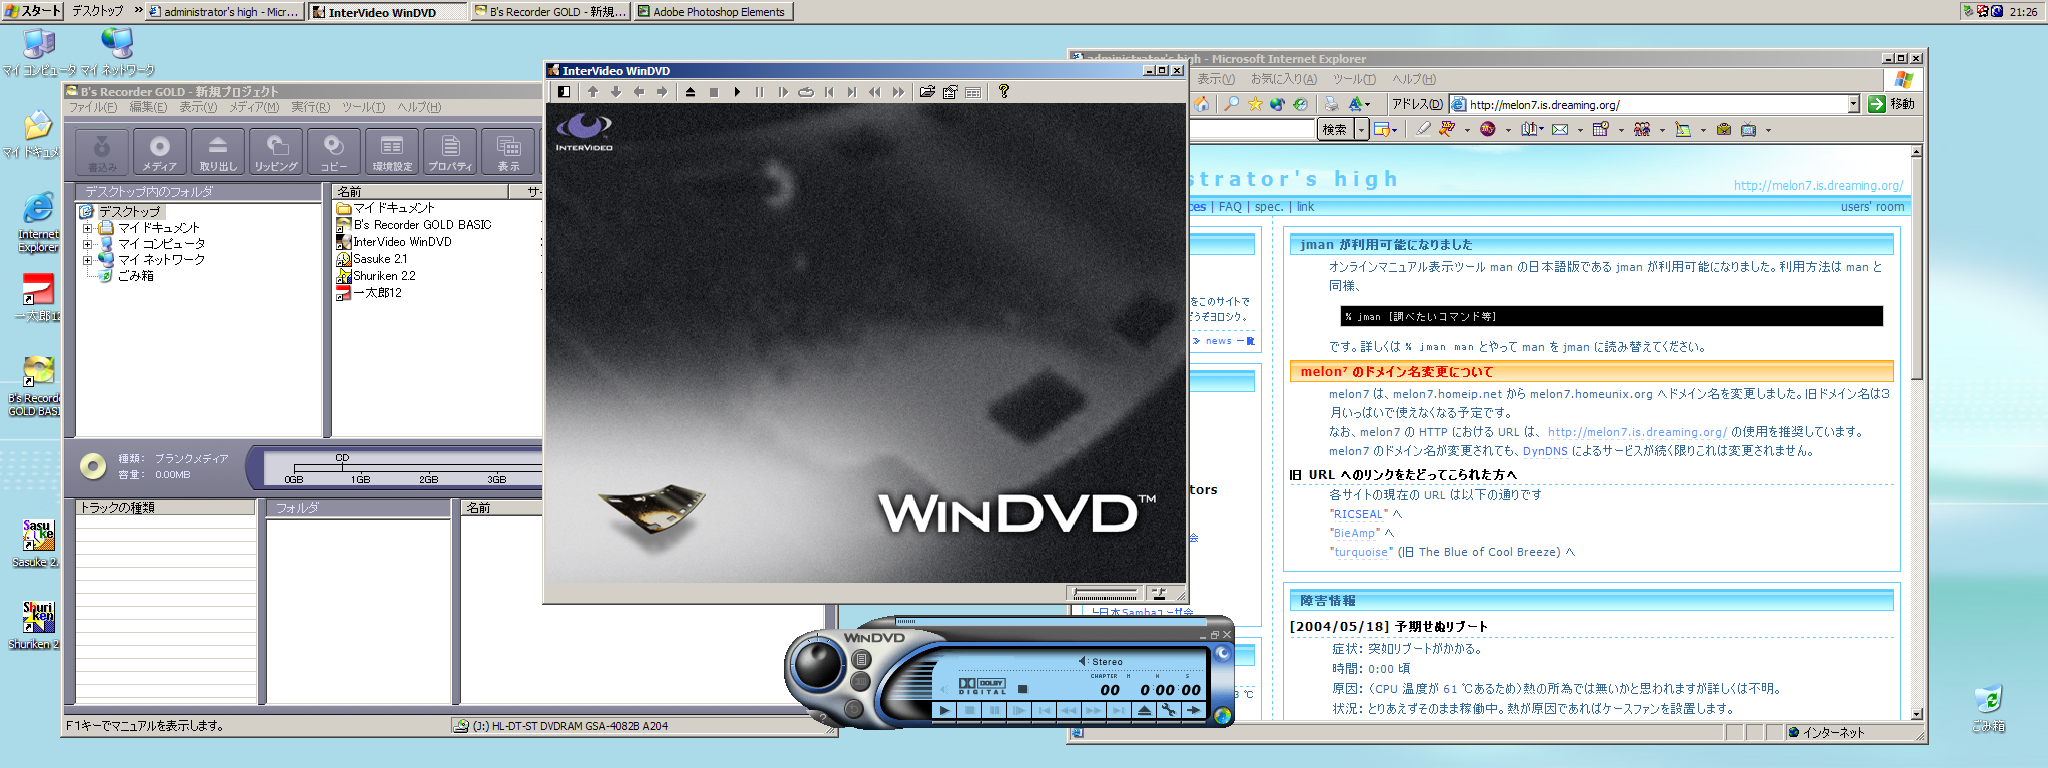
Task: Click the right arrow expand button on WinDVD panel
Action: (x=1193, y=710)
